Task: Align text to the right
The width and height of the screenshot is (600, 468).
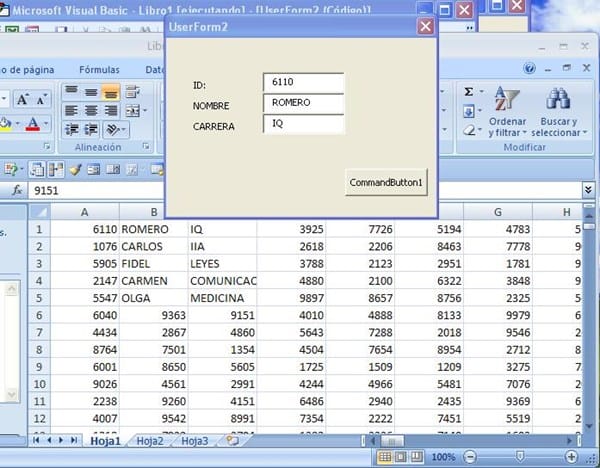Action: tap(111, 111)
